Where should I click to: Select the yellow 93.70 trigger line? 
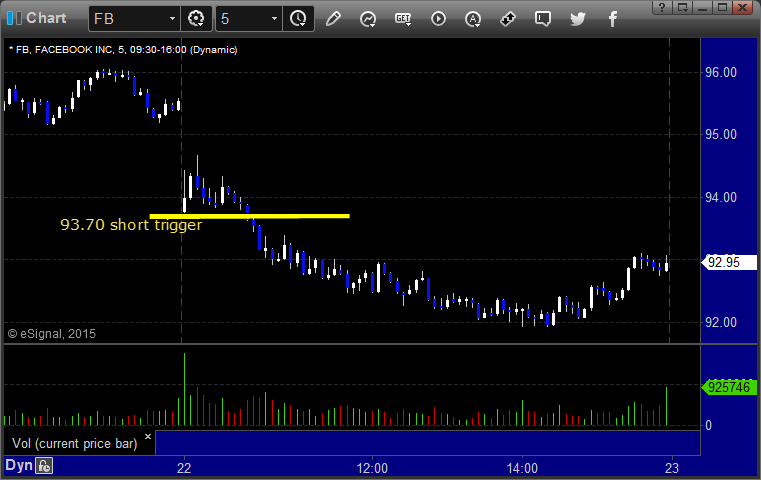249,216
